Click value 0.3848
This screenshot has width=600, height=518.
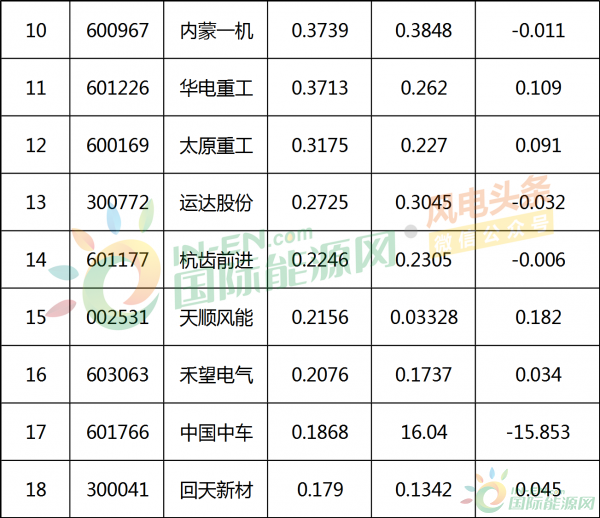(x=424, y=31)
